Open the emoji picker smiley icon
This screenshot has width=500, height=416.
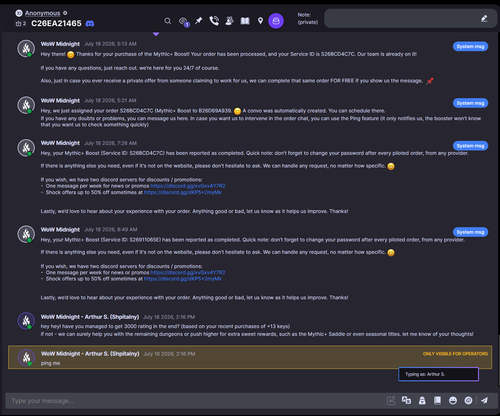[x=453, y=401]
